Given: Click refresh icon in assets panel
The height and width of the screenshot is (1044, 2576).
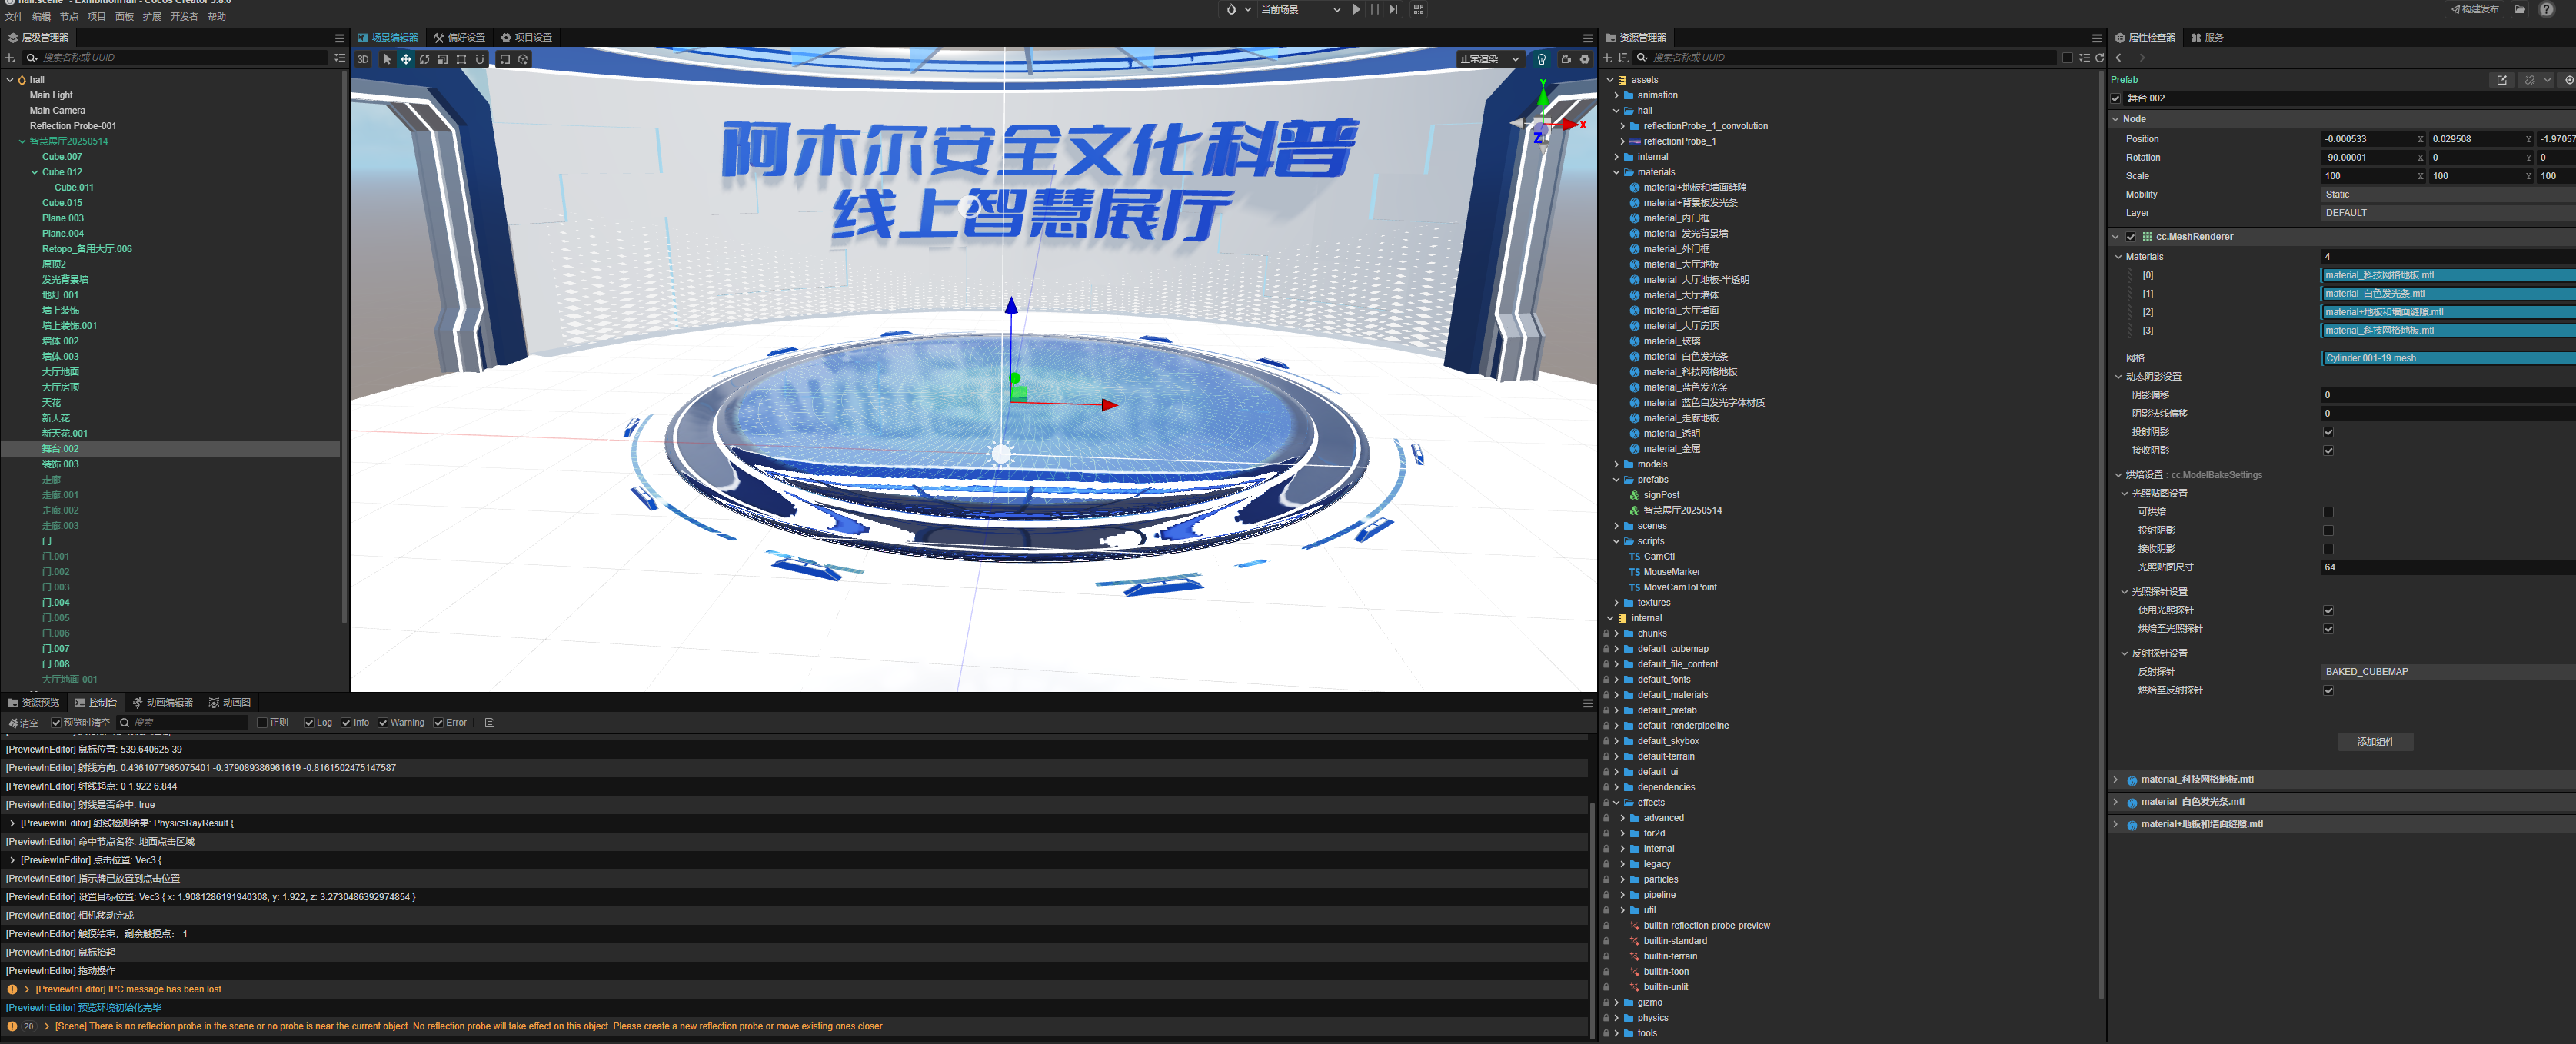Looking at the screenshot, I should click(2099, 58).
